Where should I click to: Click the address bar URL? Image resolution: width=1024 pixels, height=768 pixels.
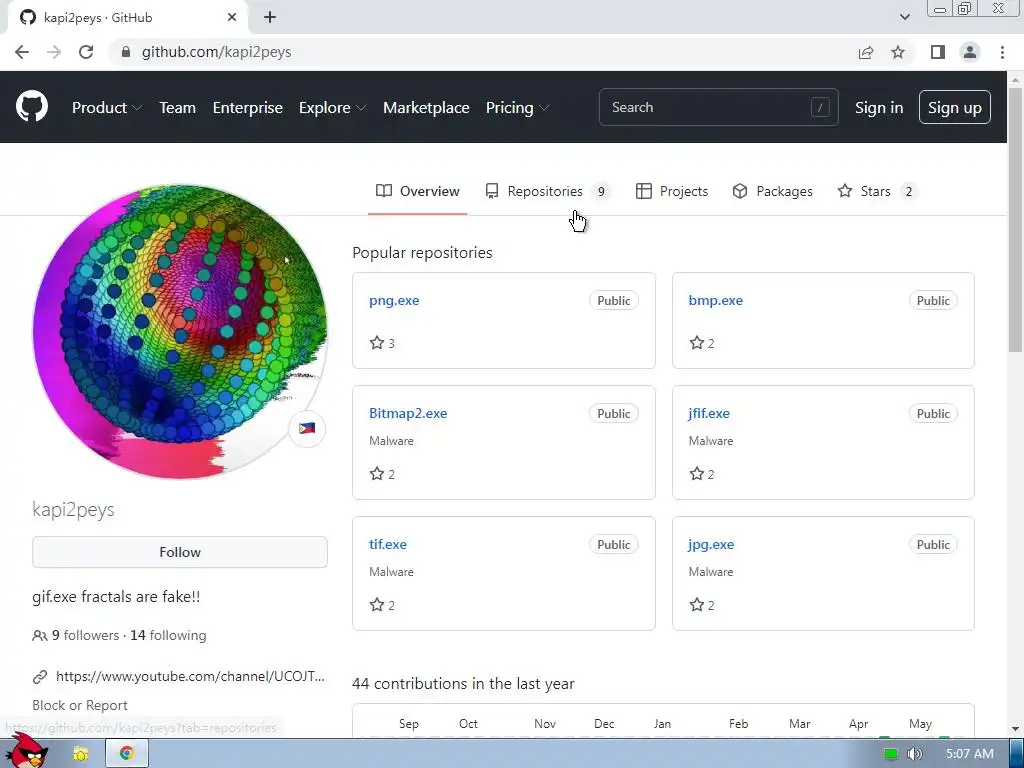click(x=216, y=52)
